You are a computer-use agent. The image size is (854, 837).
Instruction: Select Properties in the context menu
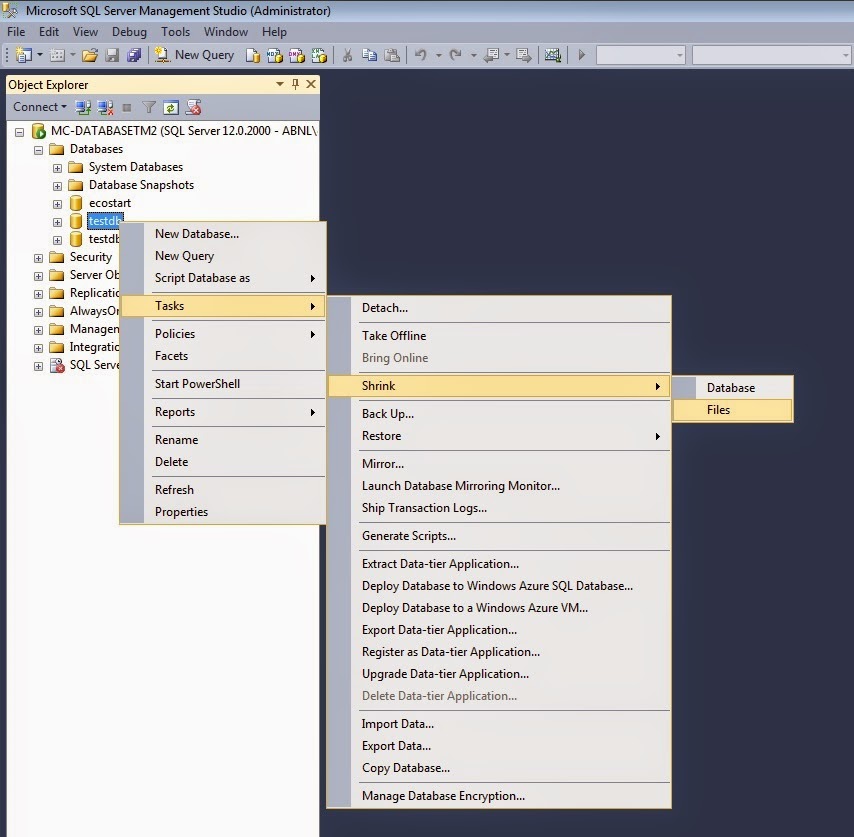tap(182, 511)
